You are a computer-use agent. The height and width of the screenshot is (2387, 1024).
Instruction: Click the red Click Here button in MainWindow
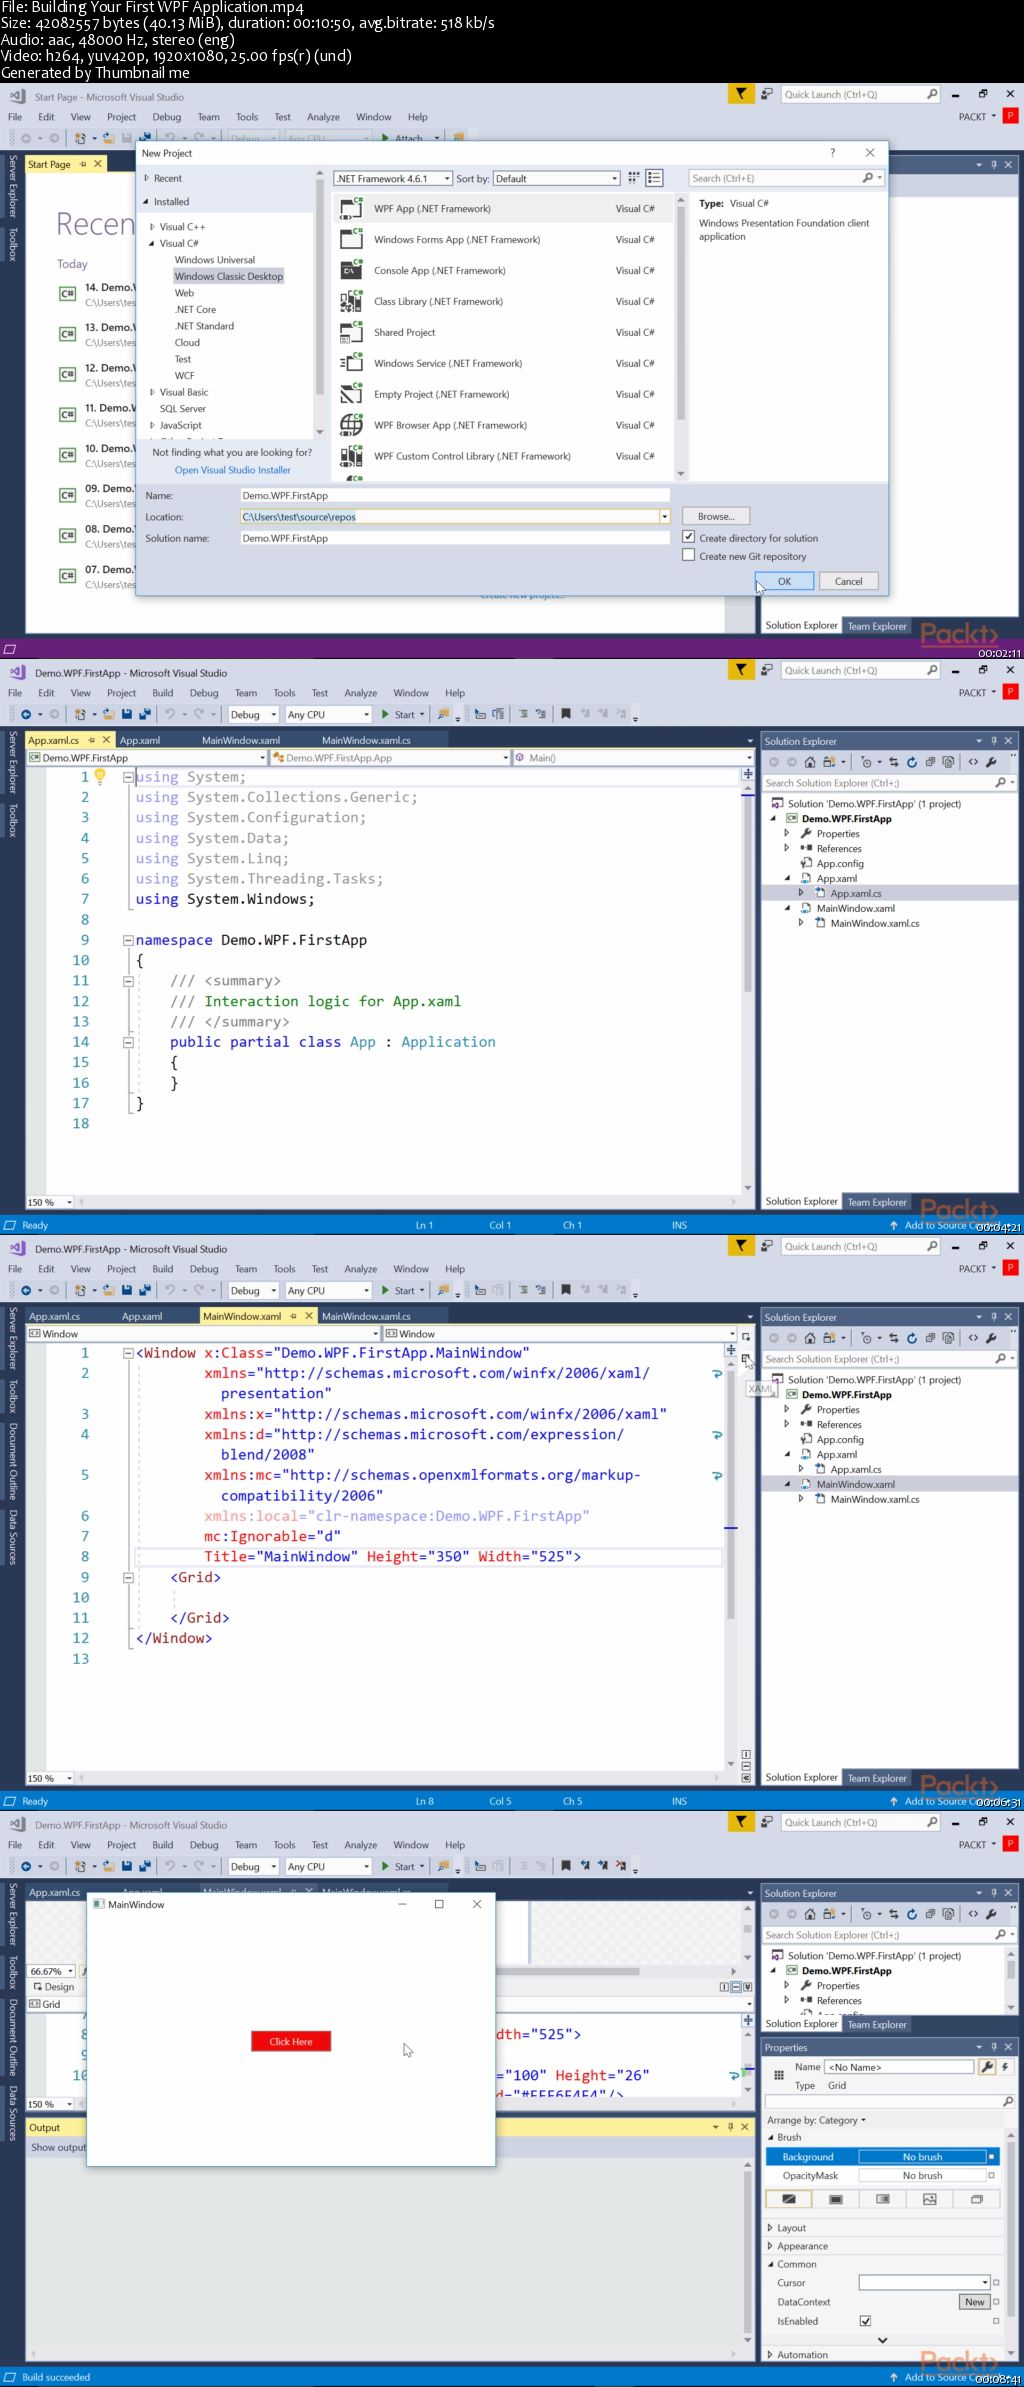pyautogui.click(x=291, y=2041)
